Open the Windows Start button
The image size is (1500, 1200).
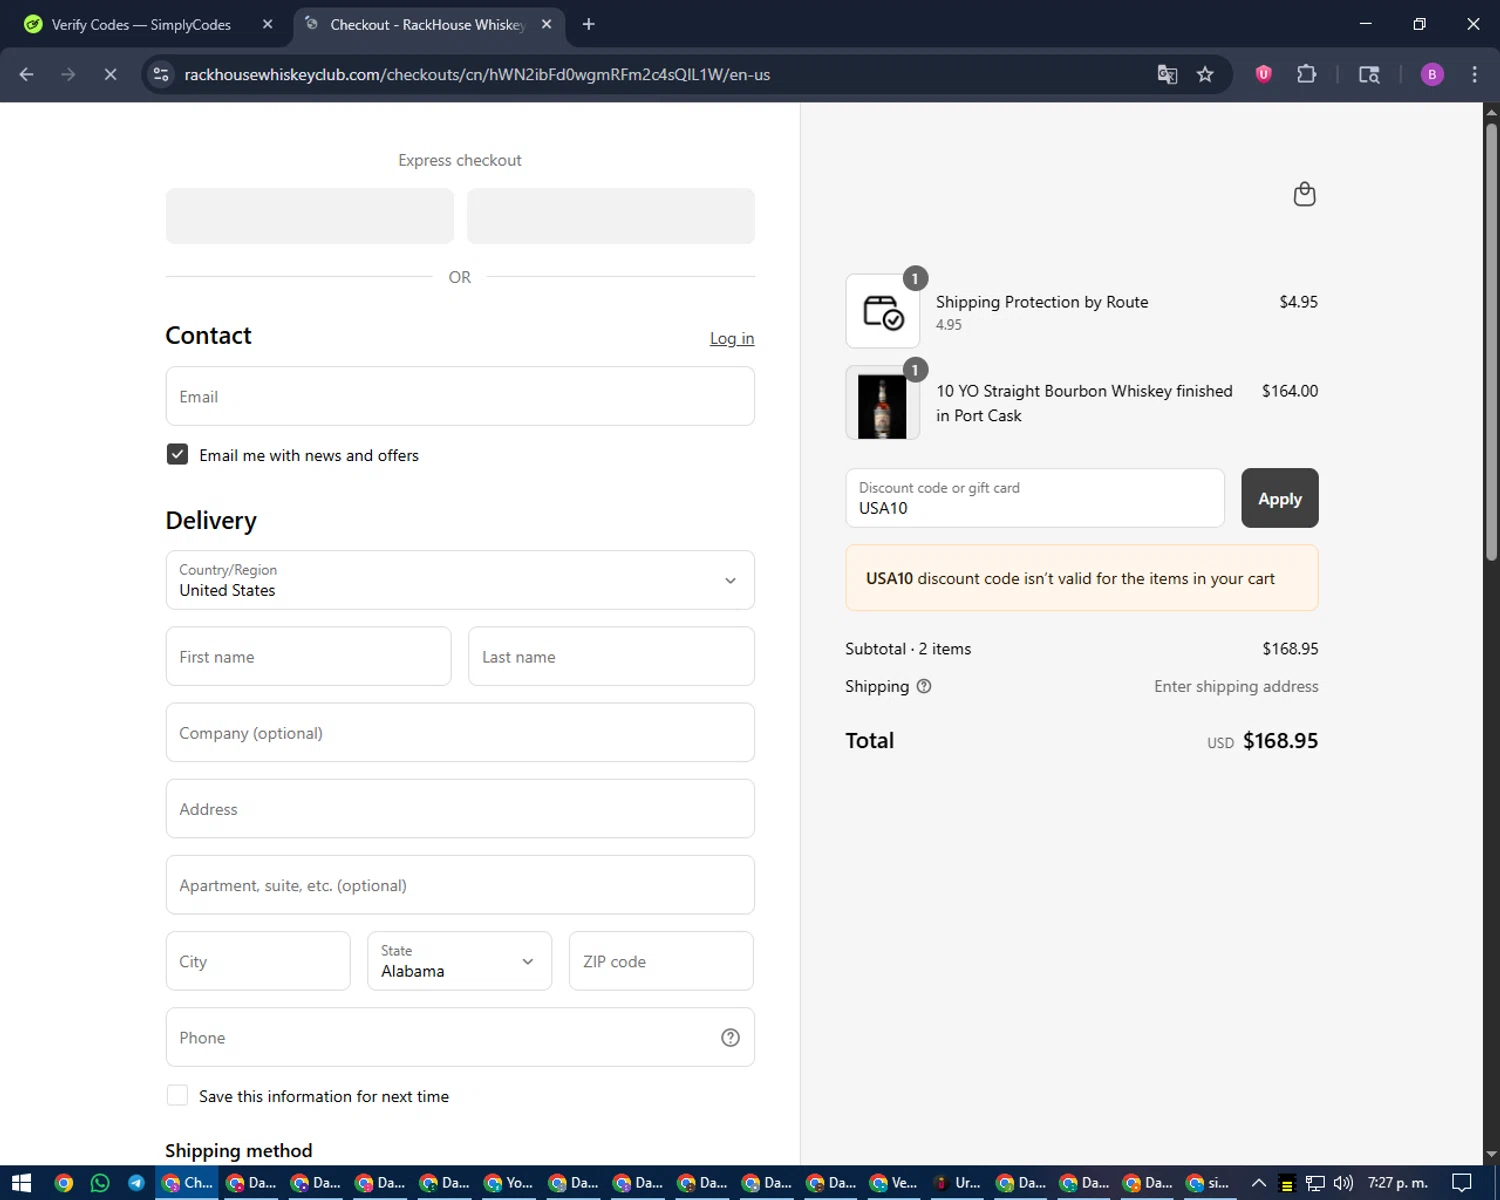tap(21, 1183)
